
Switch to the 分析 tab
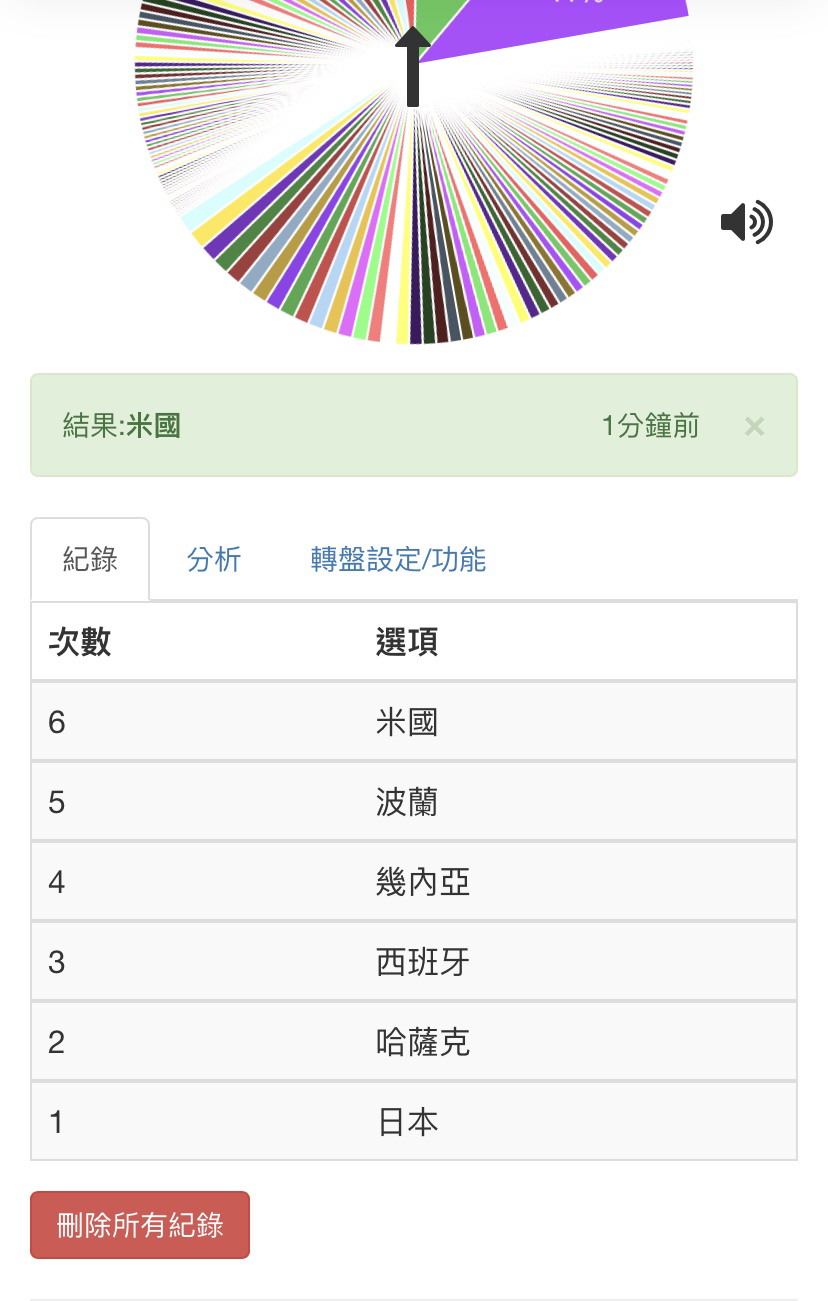click(x=214, y=559)
